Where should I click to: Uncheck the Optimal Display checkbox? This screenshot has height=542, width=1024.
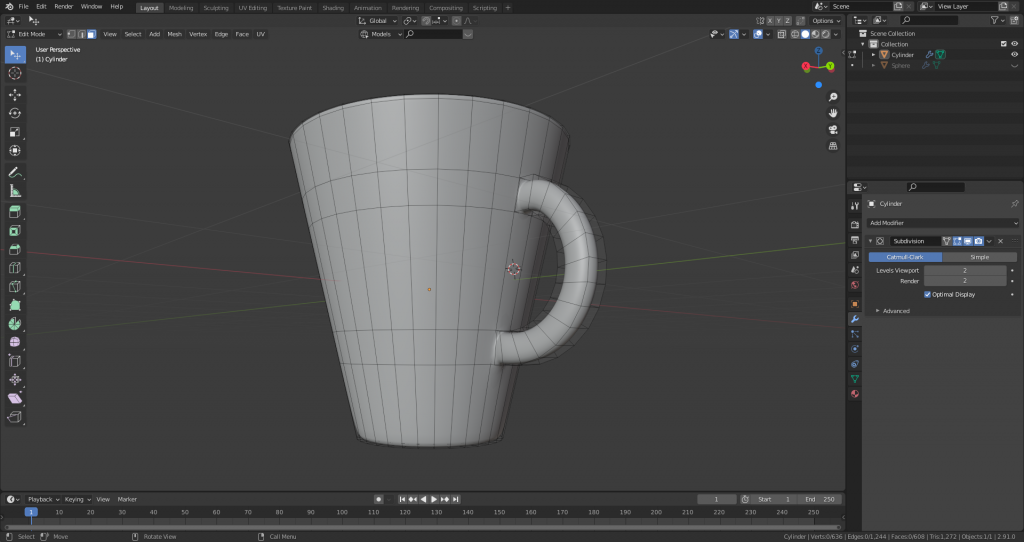pyautogui.click(x=928, y=294)
